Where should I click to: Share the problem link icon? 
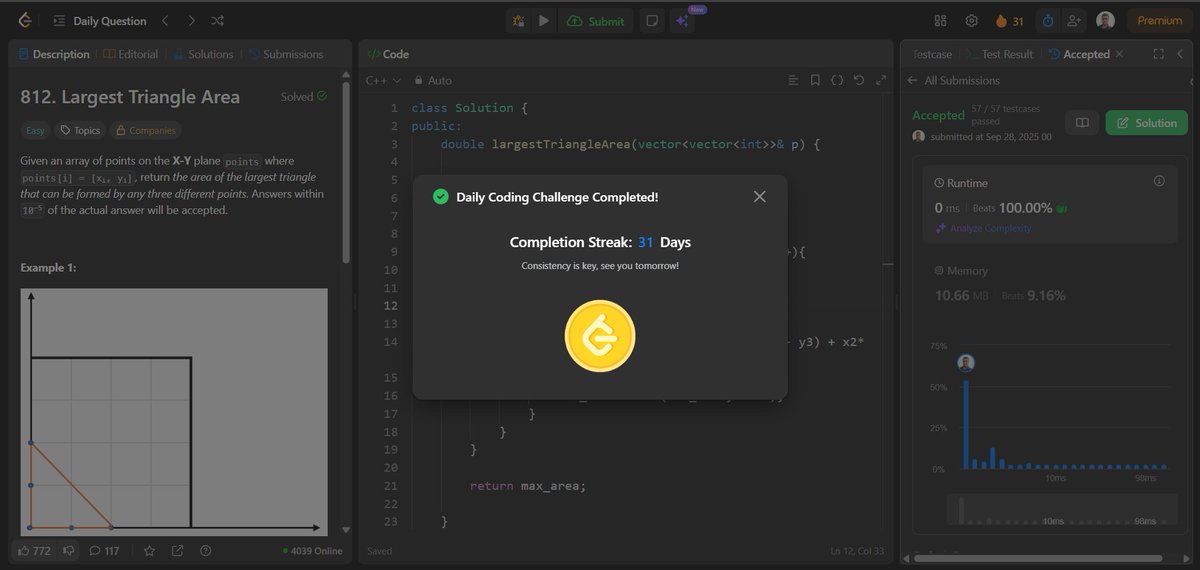(177, 550)
